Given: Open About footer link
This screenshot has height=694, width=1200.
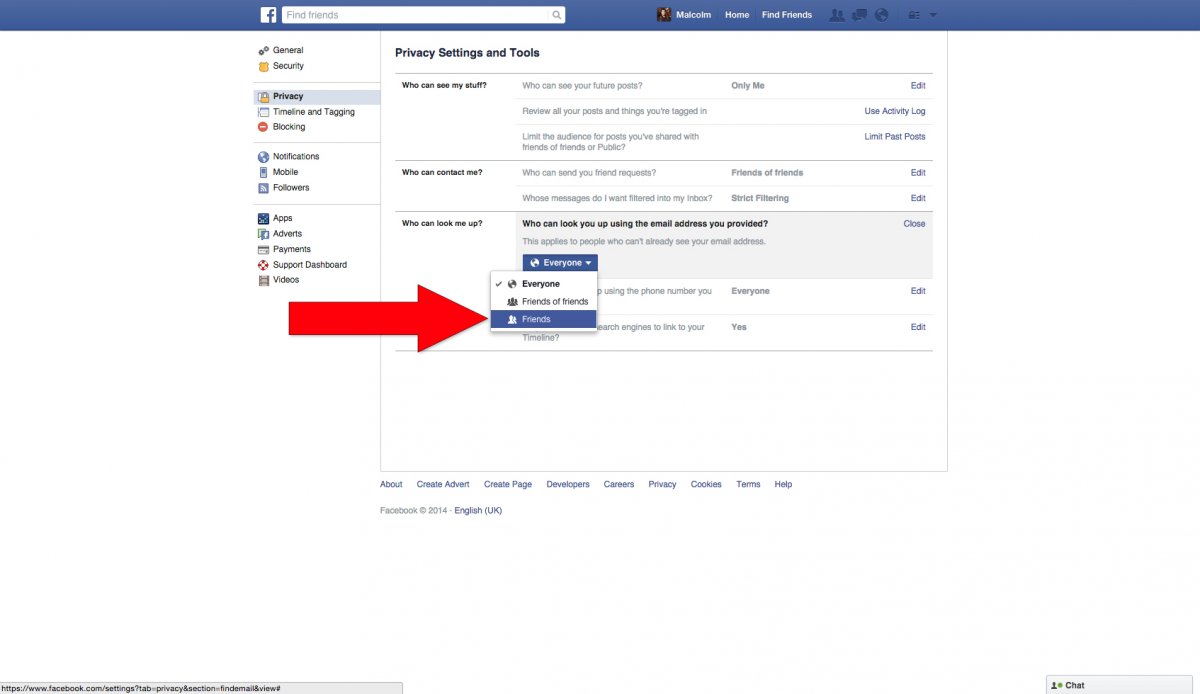Looking at the screenshot, I should [391, 484].
